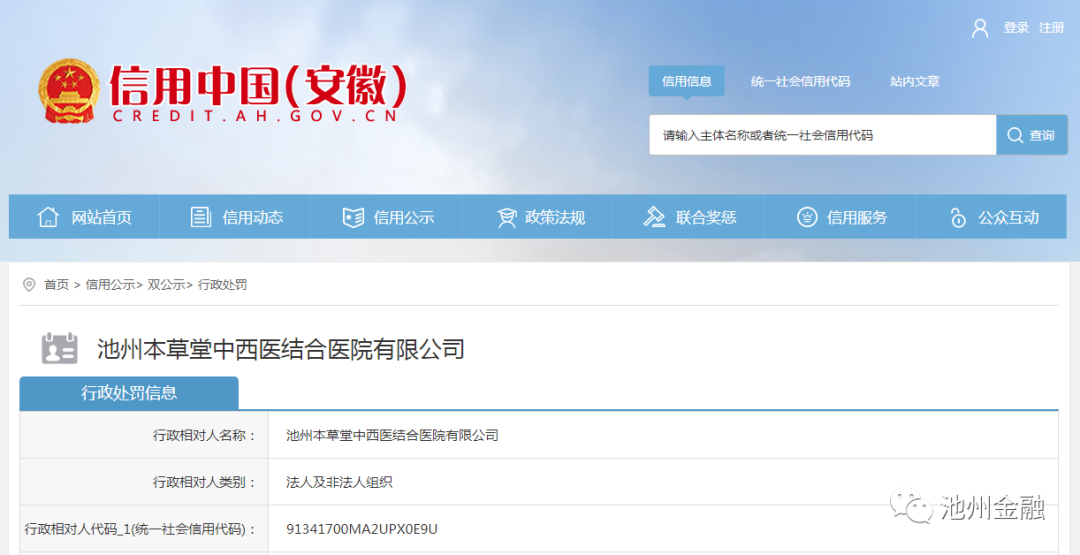Screen dimensions: 1080x555
Task: Open the 信用动态 menu label
Action: coord(253,218)
